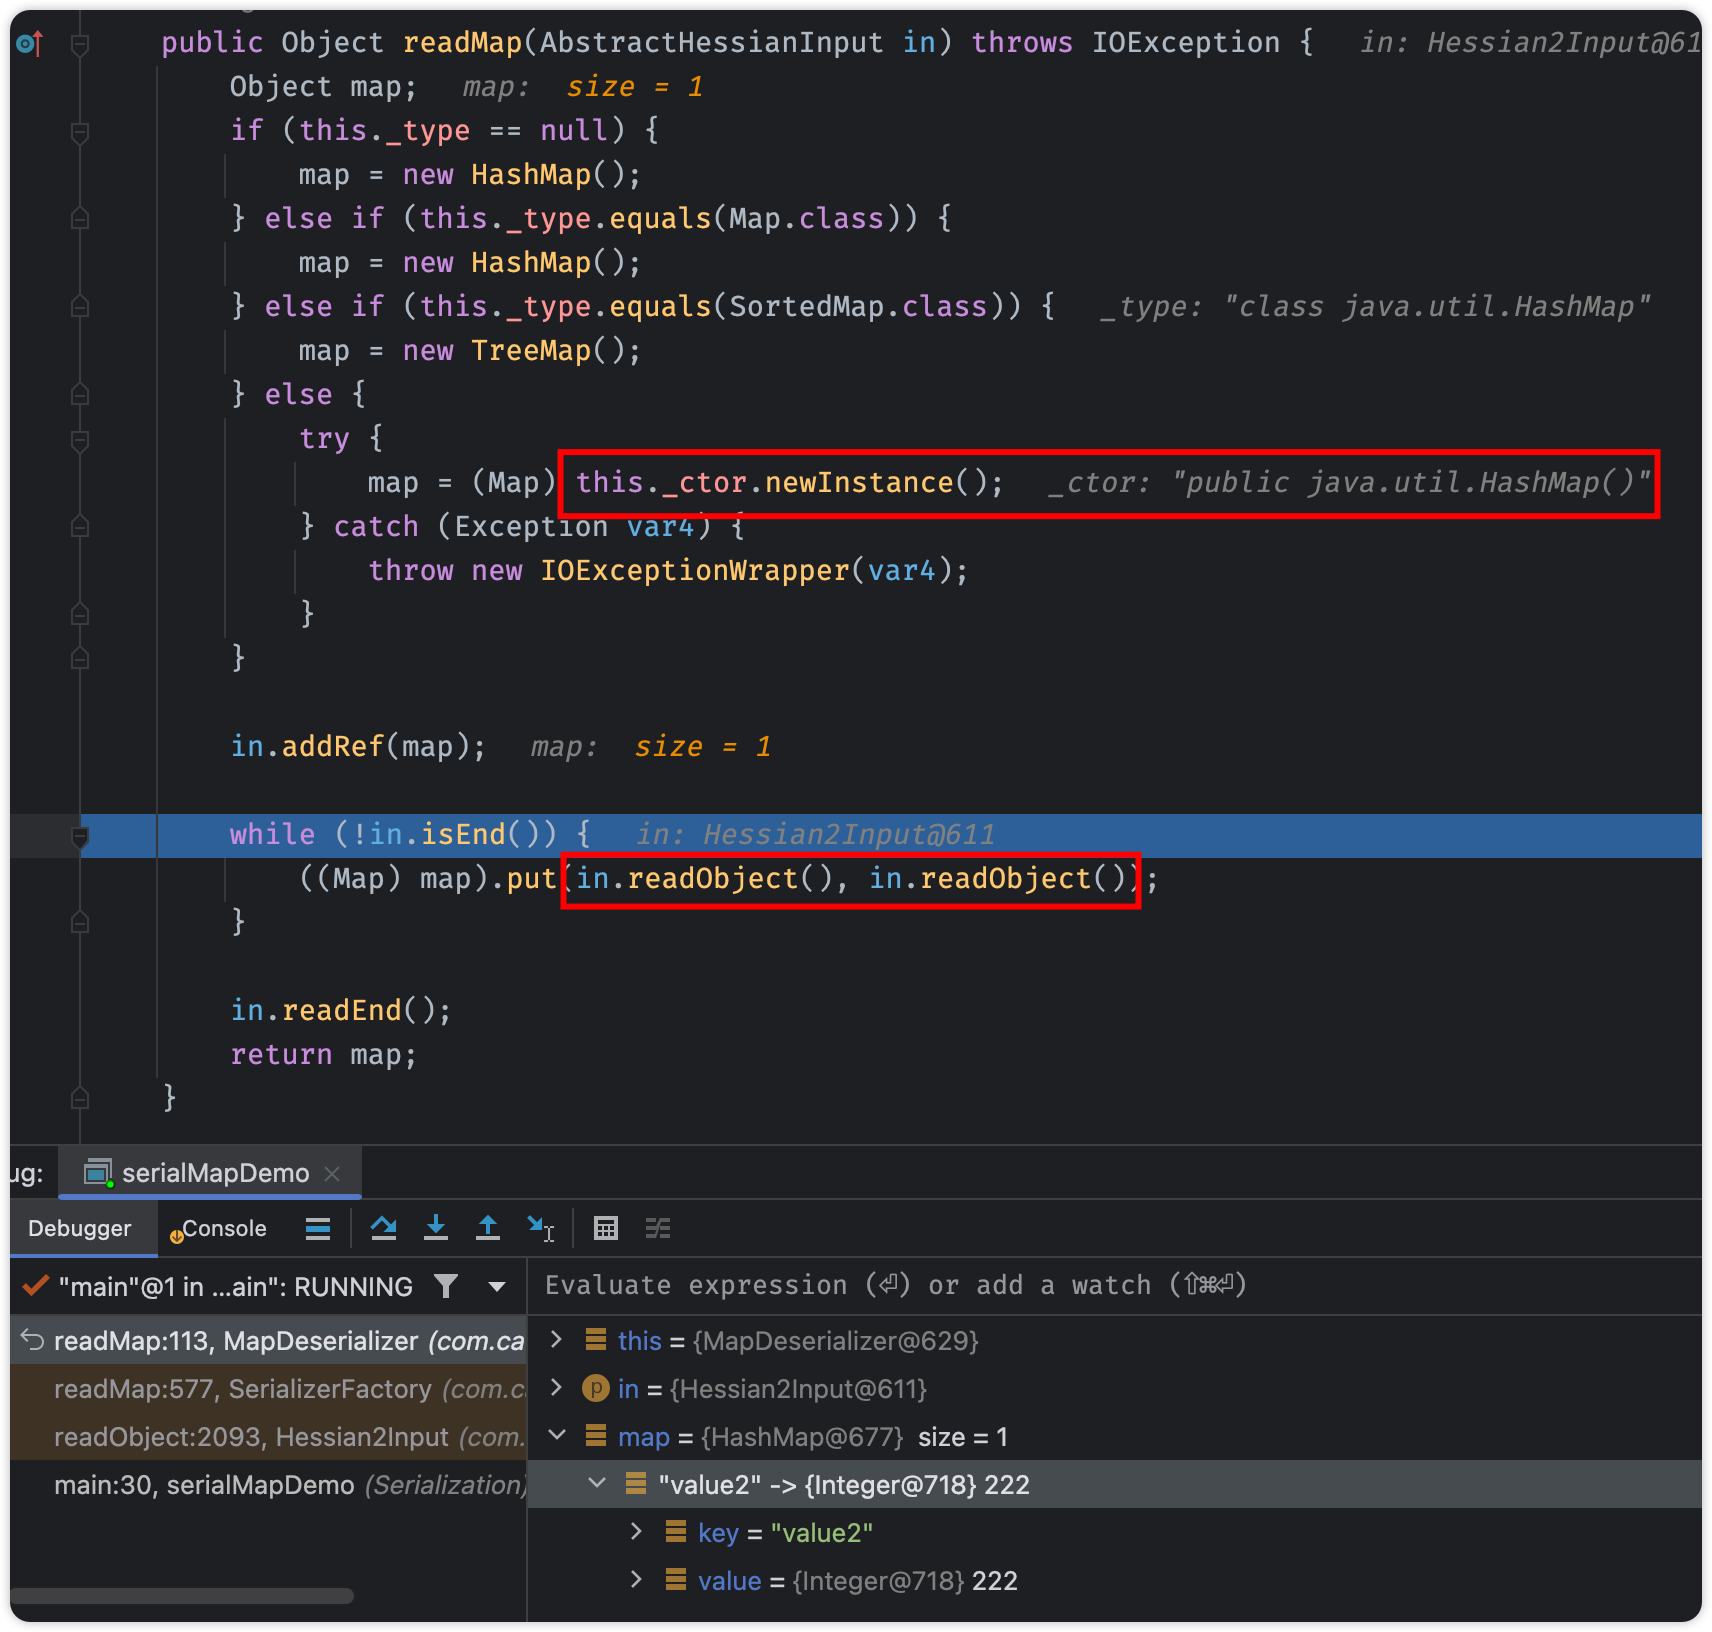This screenshot has width=1712, height=1632.
Task: Click the in.addRef(map) statement
Action: 358,746
